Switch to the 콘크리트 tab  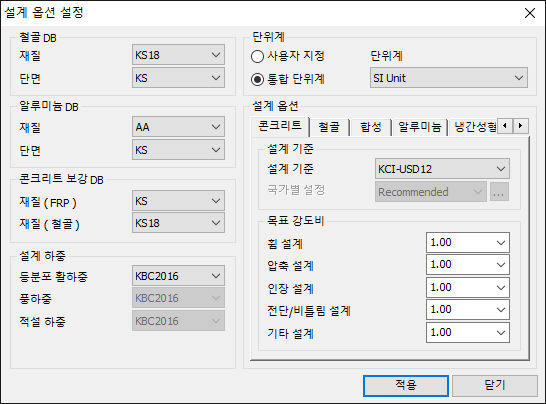(280, 126)
